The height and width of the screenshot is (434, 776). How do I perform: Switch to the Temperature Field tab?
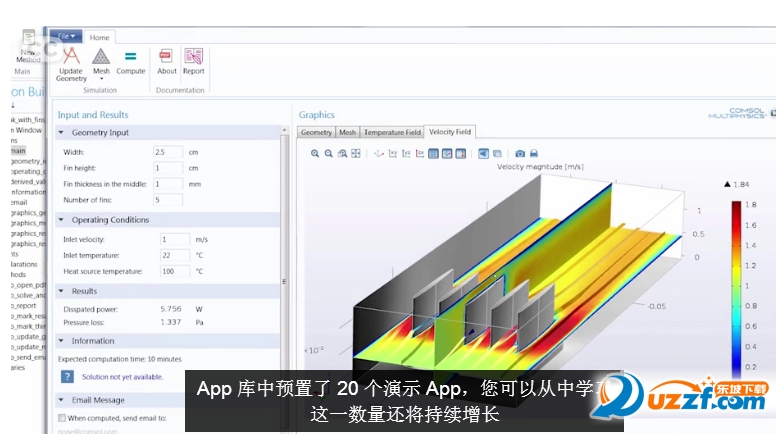tap(392, 133)
